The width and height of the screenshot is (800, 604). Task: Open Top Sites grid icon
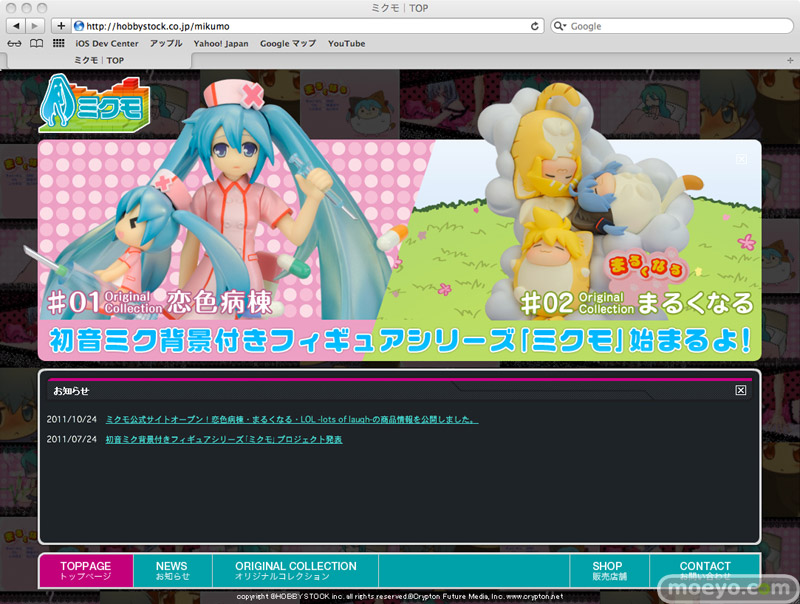tap(59, 44)
